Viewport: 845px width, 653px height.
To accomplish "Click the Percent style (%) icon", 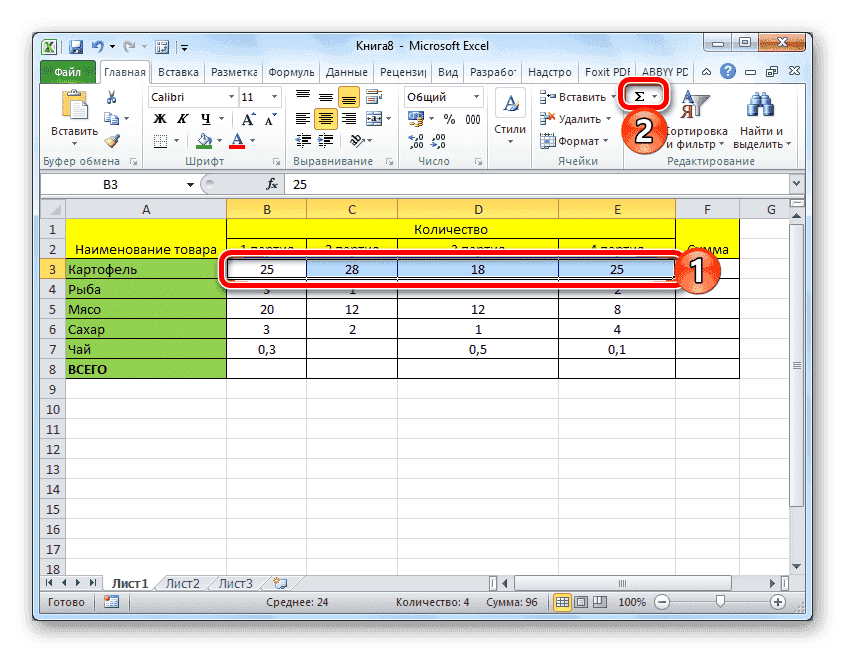I will (x=451, y=118).
